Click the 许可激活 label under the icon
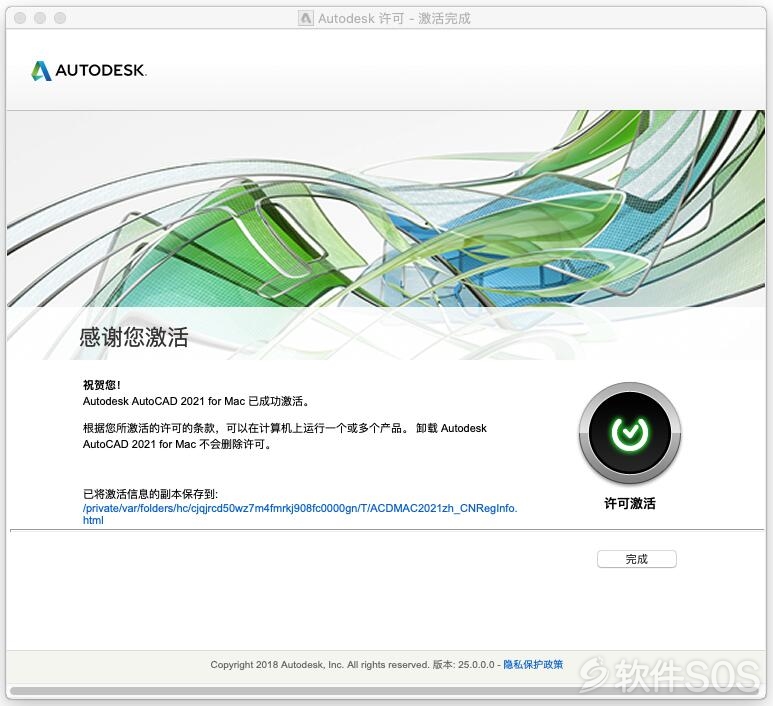Image resolution: width=773 pixels, height=706 pixels. coord(630,503)
